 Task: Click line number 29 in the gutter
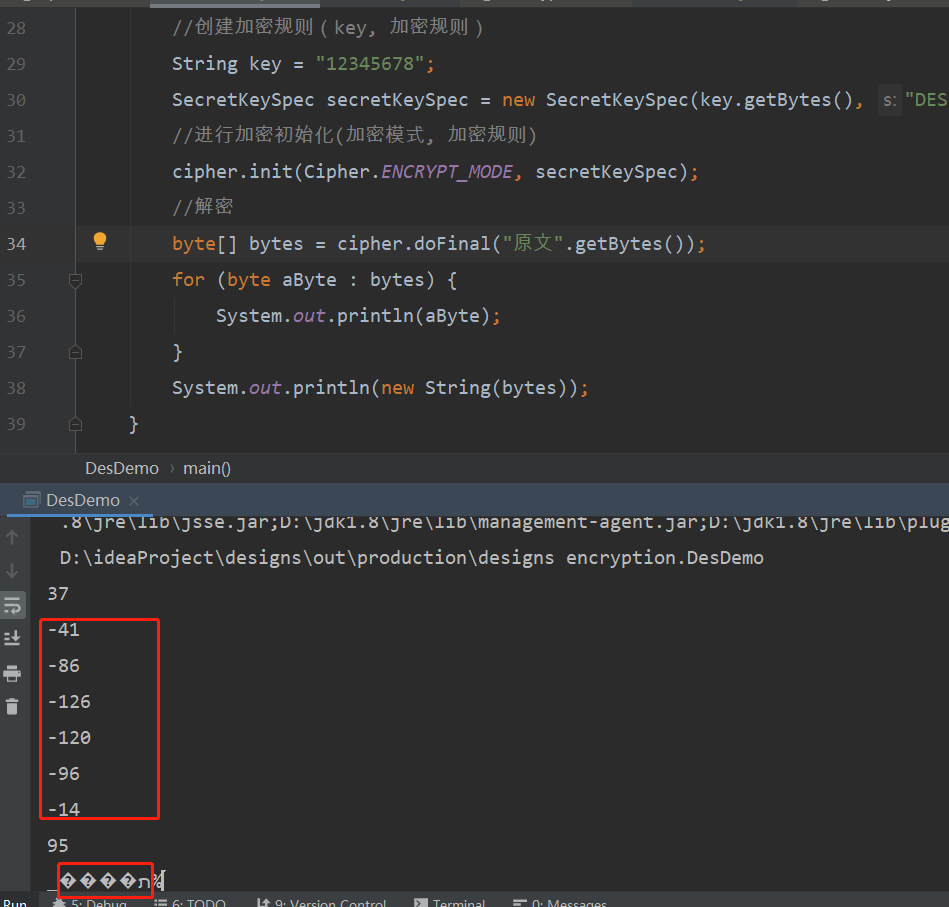tap(16, 64)
